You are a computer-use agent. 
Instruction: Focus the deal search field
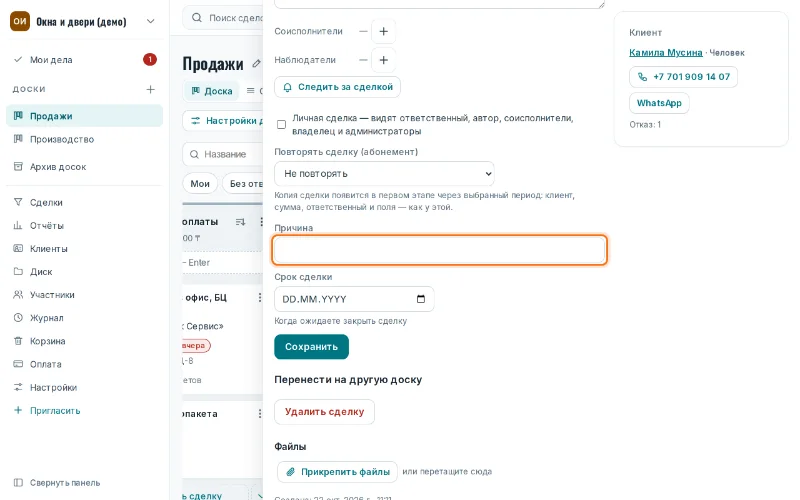point(224,18)
